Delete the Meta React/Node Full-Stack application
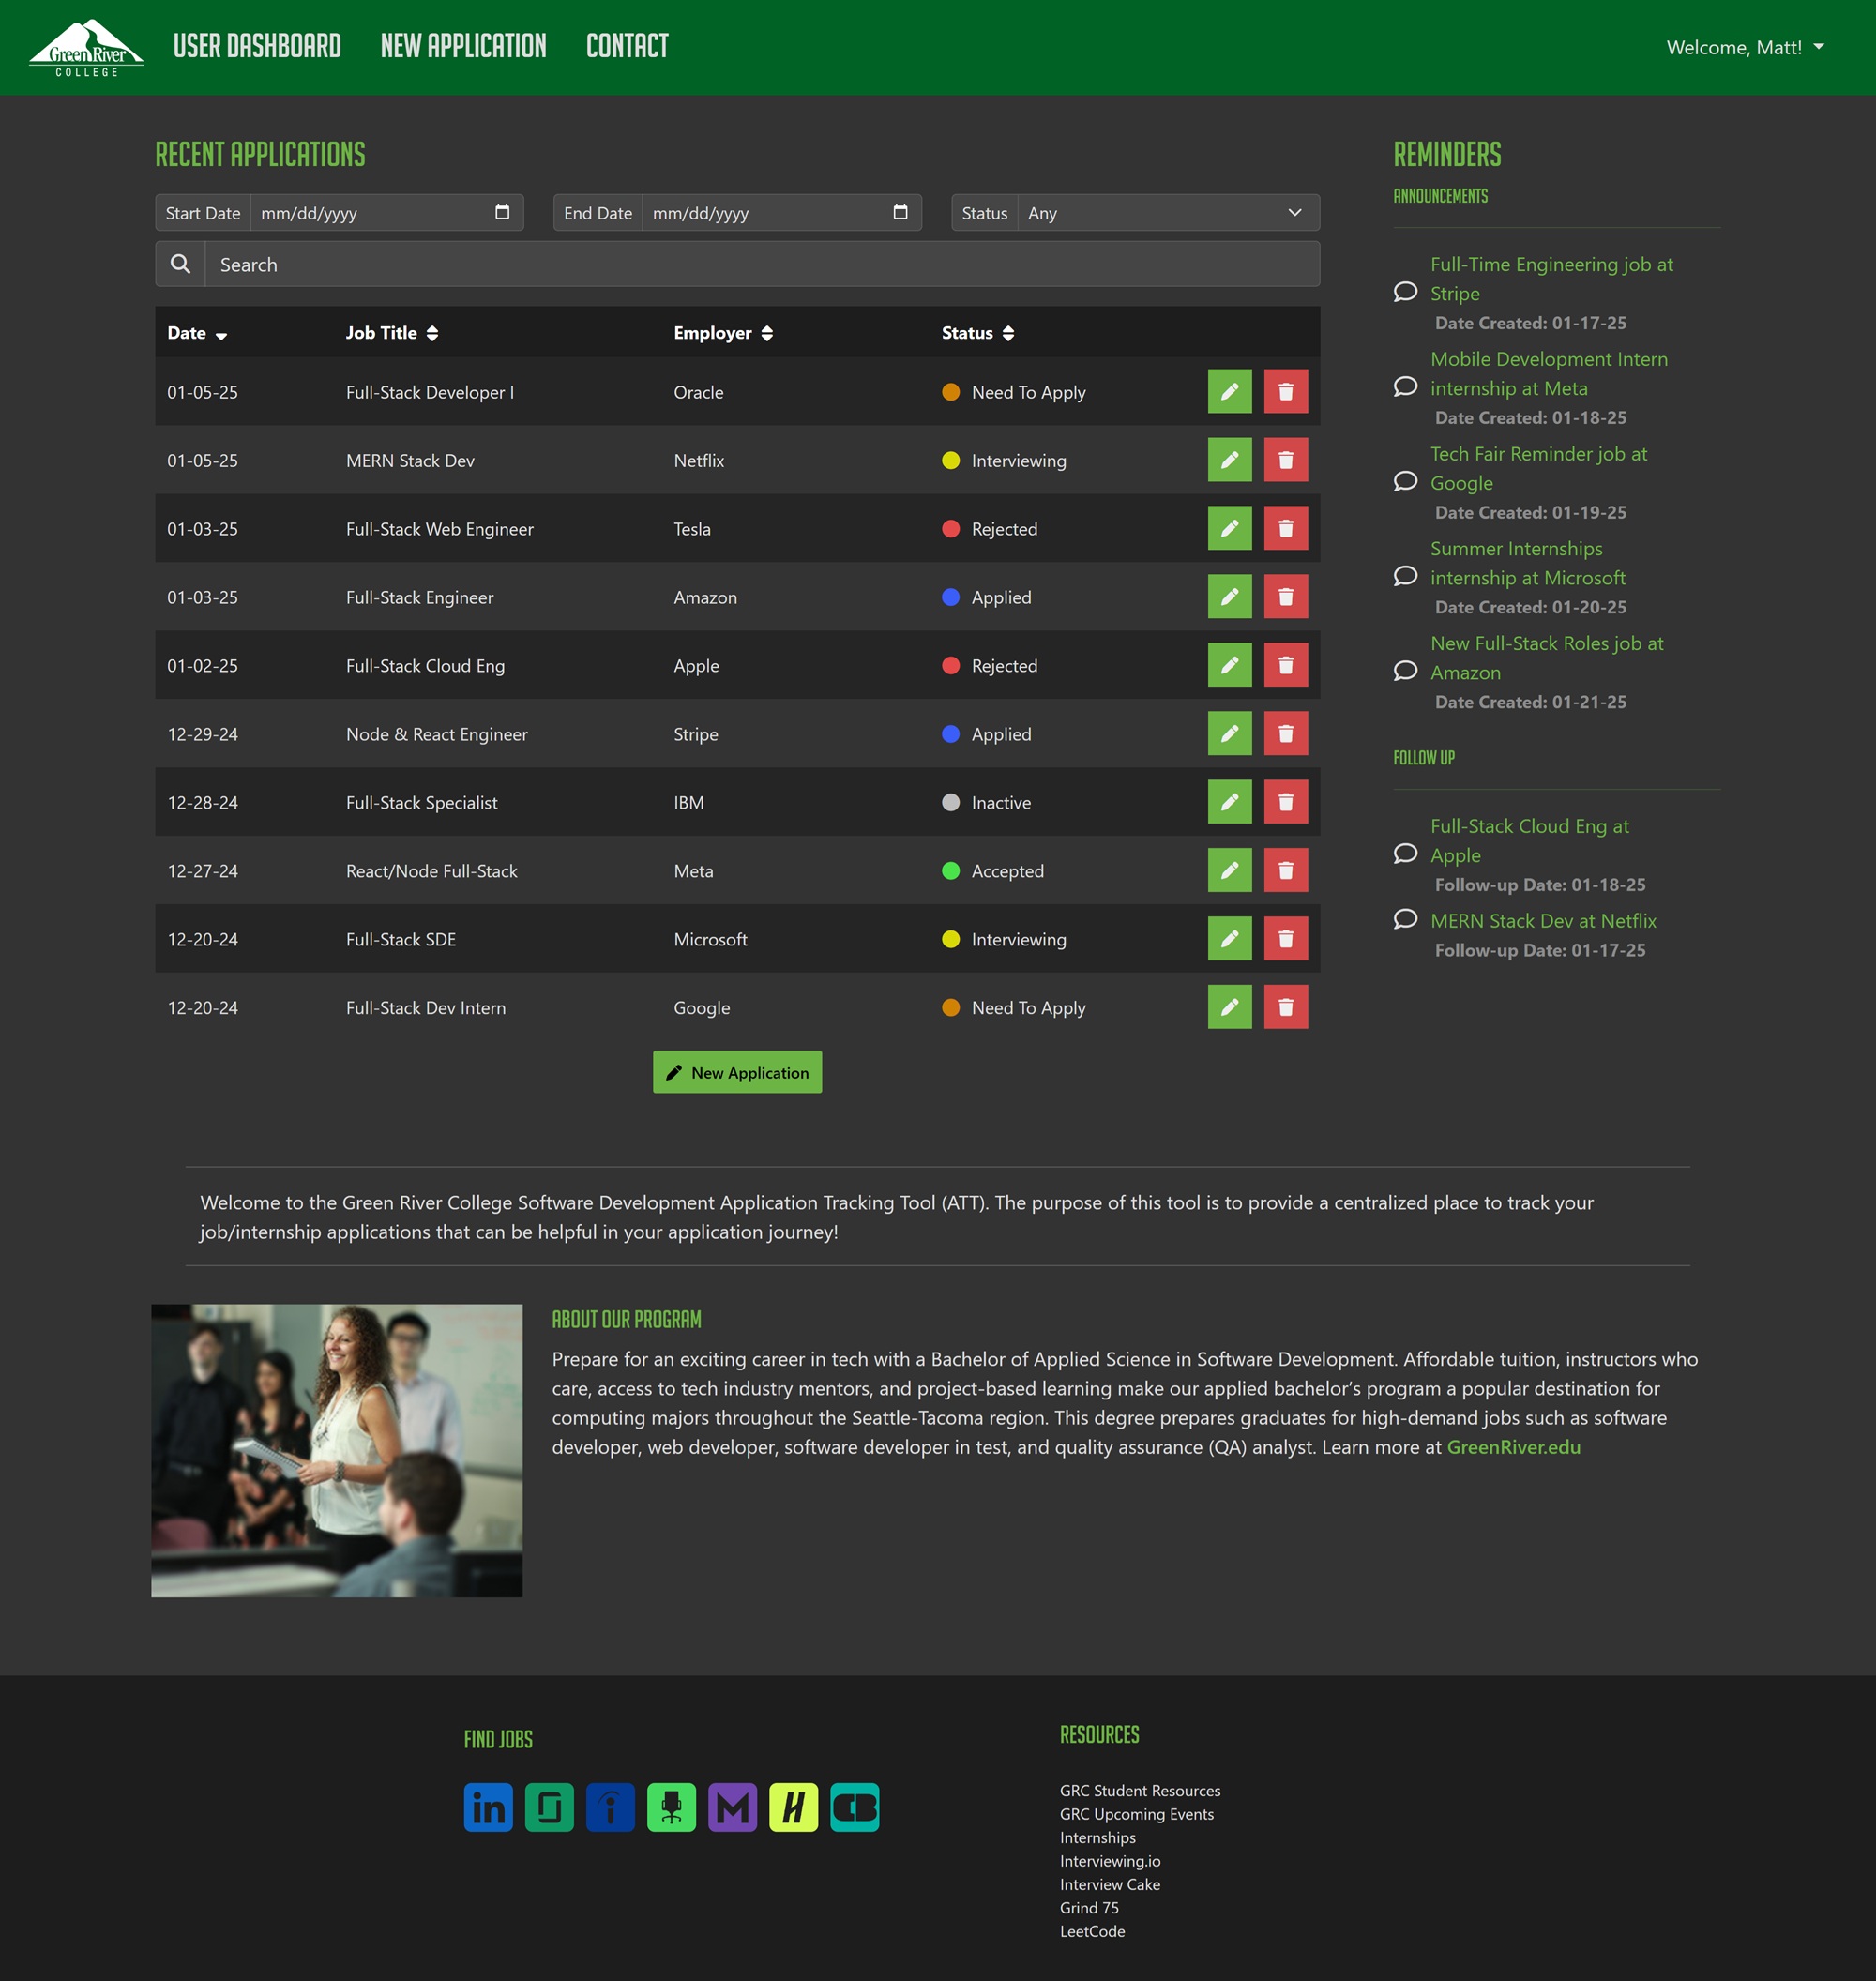Viewport: 1876px width, 1981px height. pyautogui.click(x=1285, y=870)
